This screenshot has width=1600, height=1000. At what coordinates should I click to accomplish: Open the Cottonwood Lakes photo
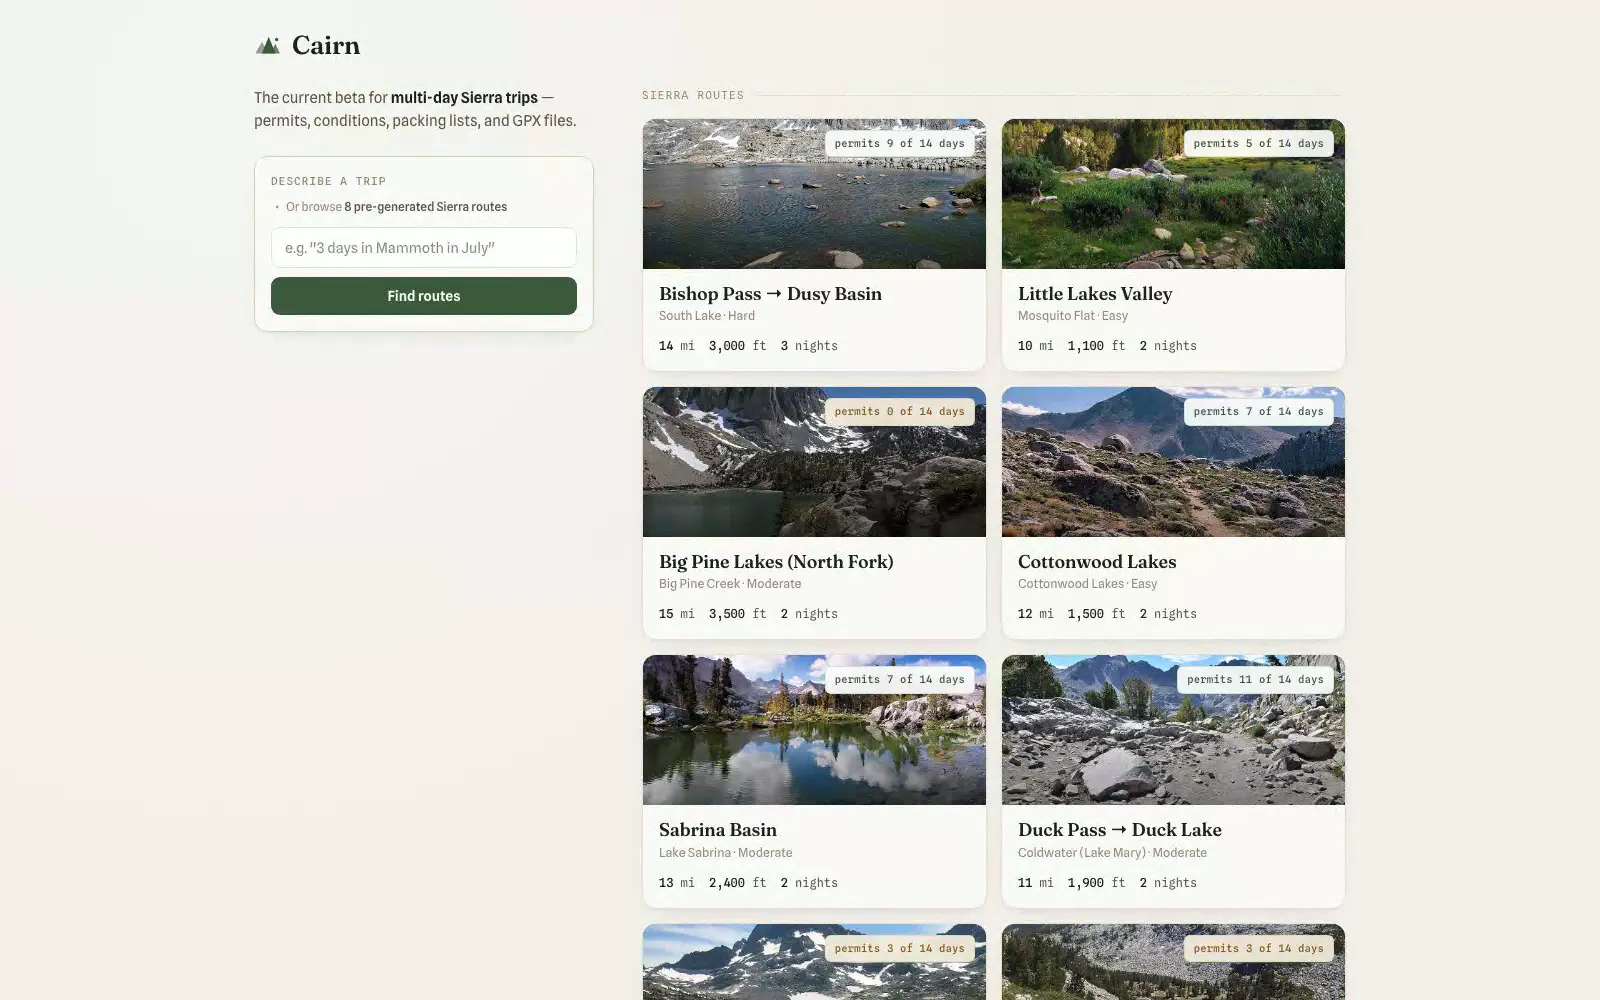pos(1173,462)
